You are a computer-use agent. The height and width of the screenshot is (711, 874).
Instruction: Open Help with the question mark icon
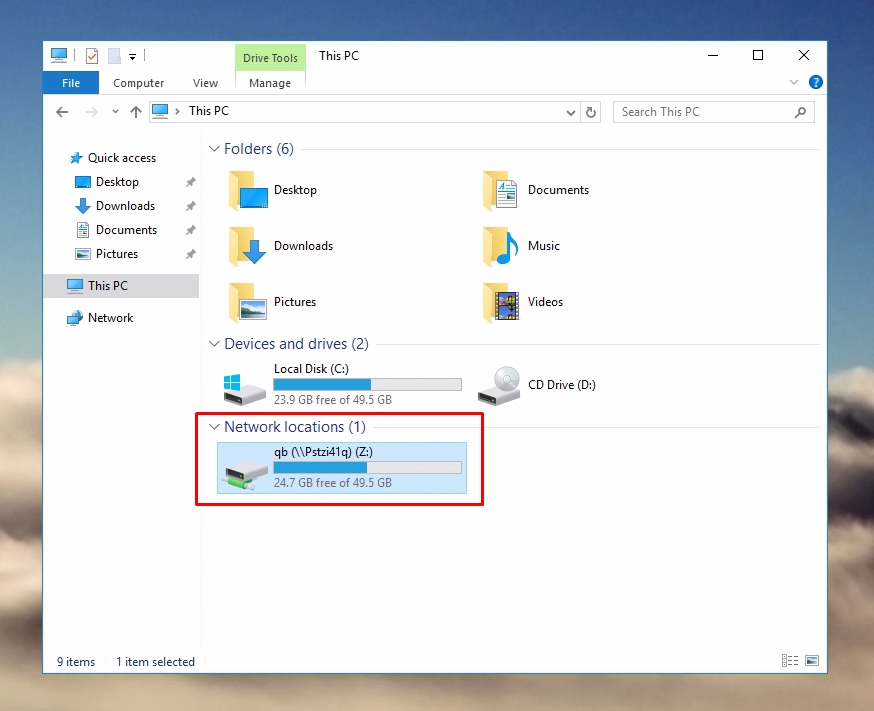(x=815, y=82)
